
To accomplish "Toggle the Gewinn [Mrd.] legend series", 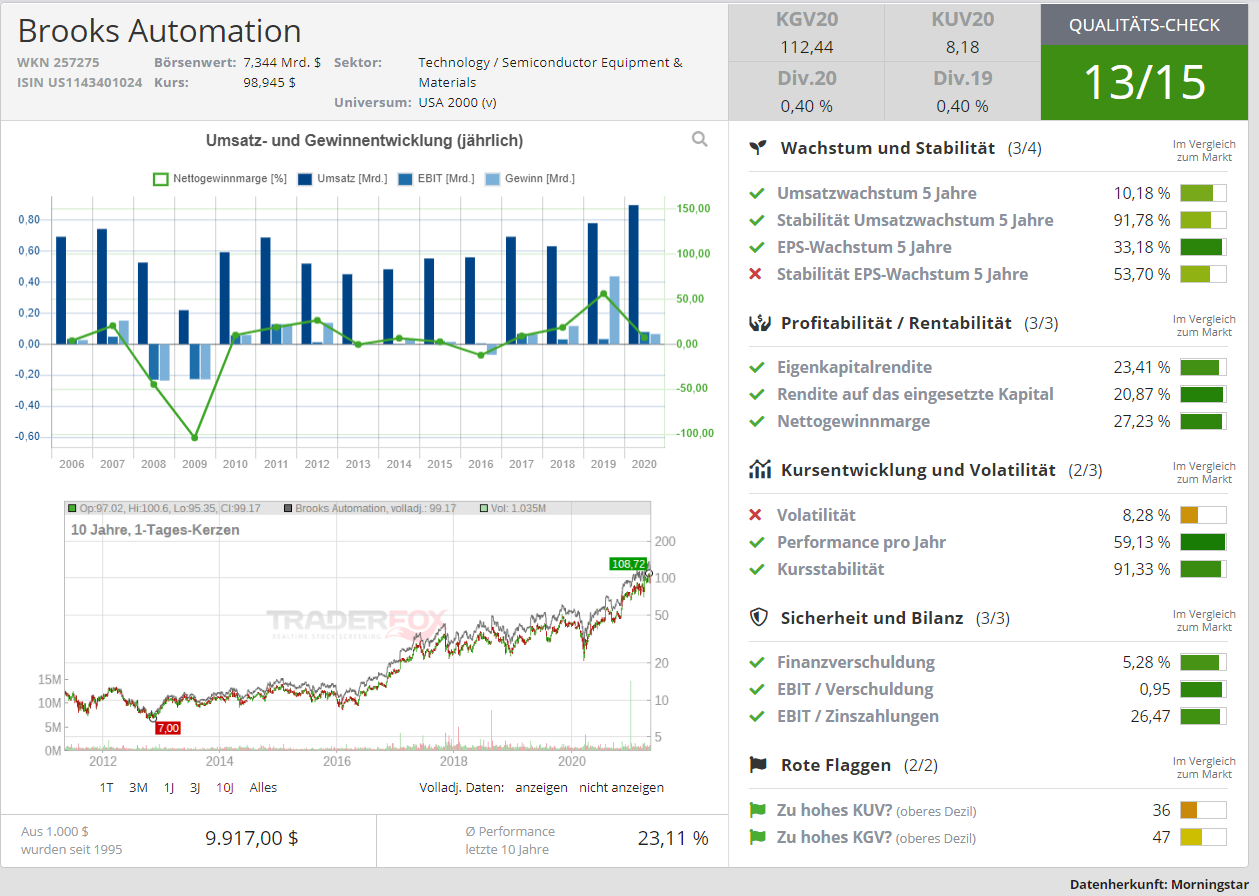I will (530, 179).
